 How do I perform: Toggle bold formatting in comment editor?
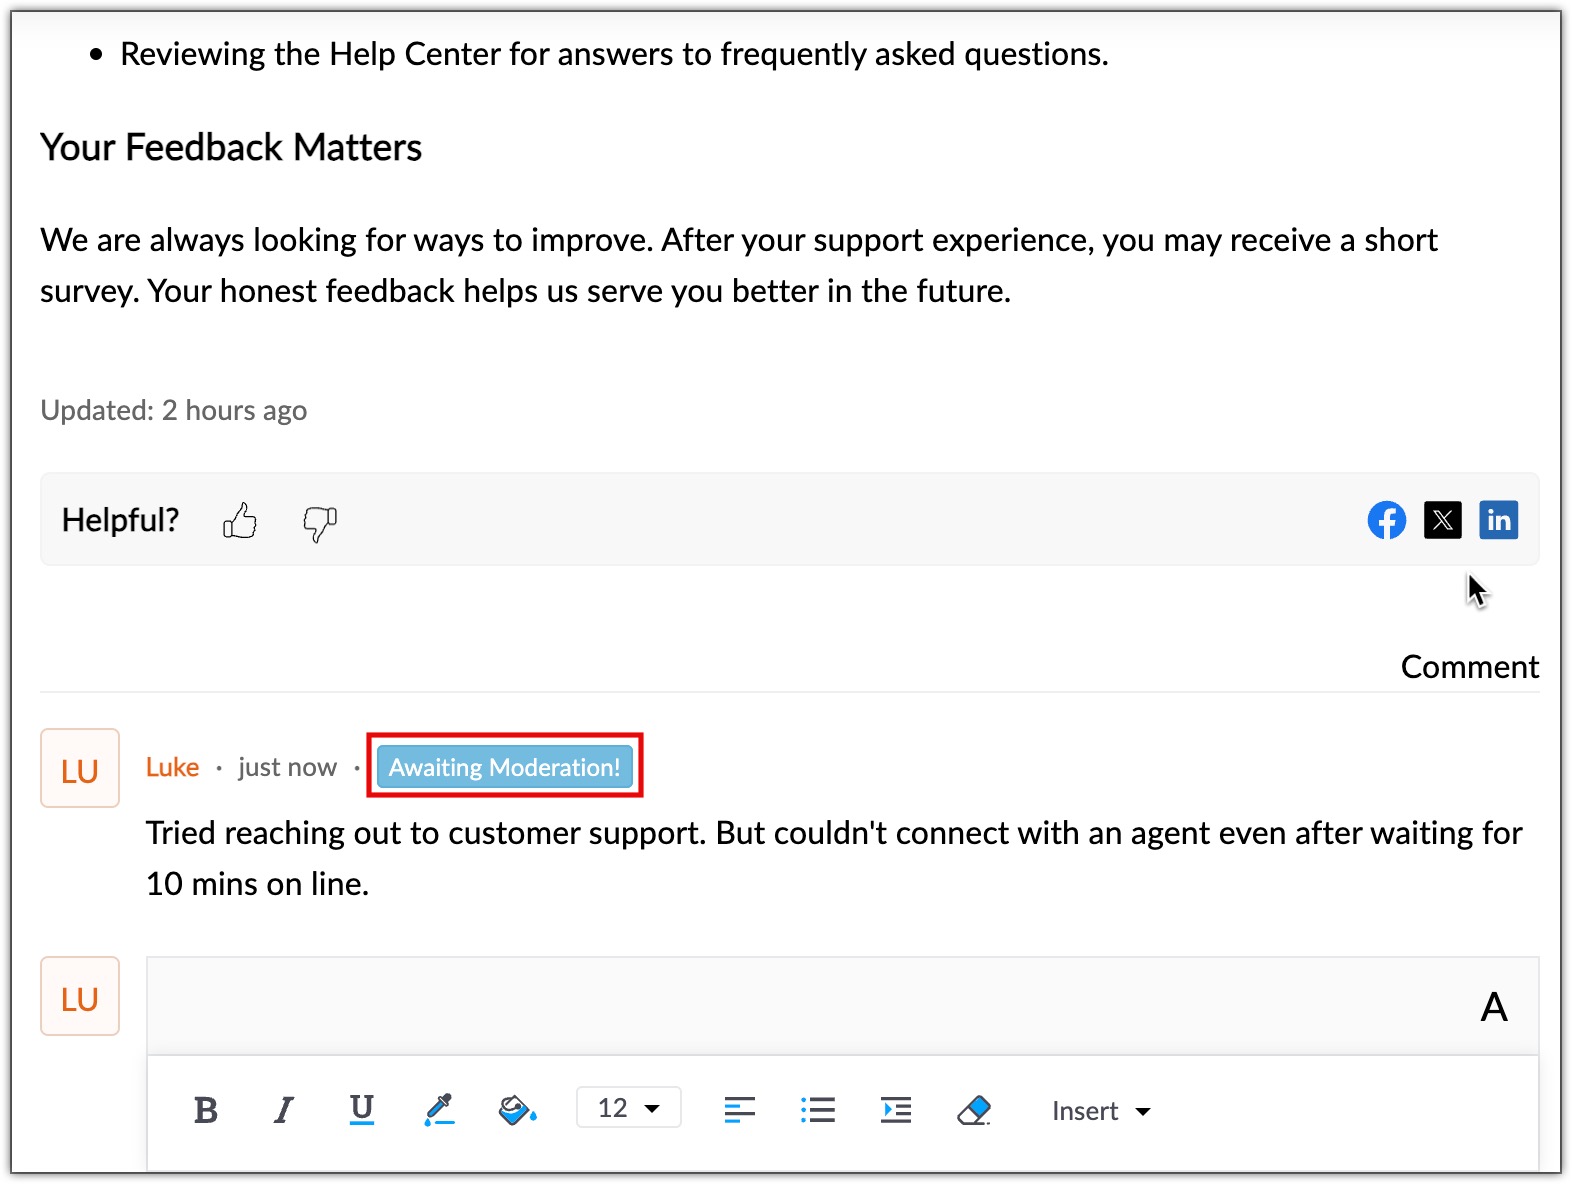click(x=206, y=1110)
